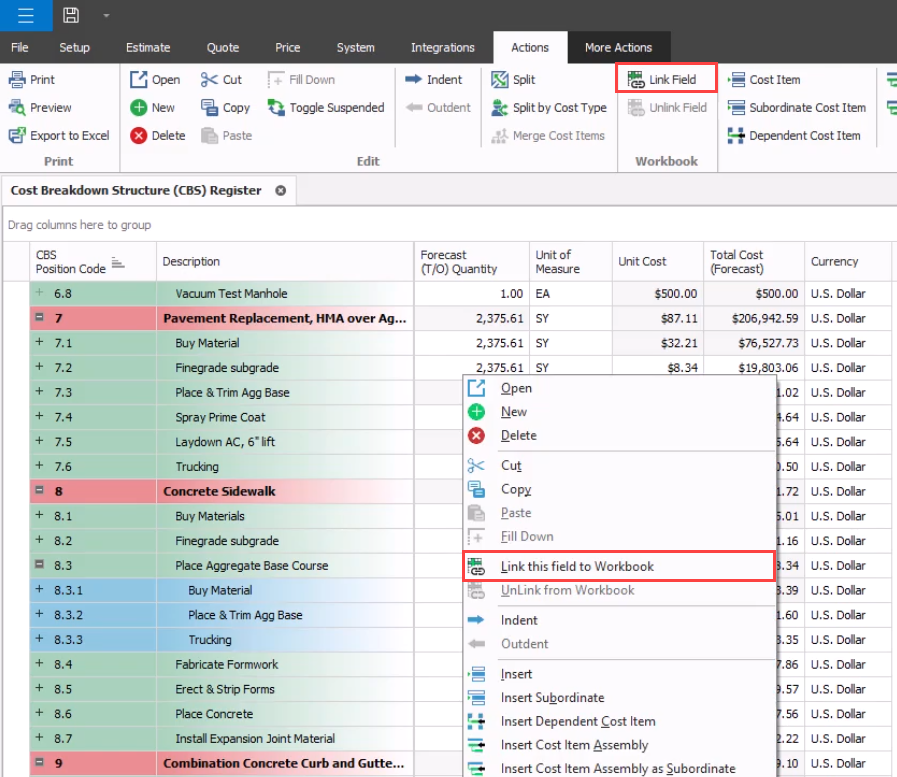Open the quick access toolbar dropdown arrow
This screenshot has width=897, height=777.
106,15
